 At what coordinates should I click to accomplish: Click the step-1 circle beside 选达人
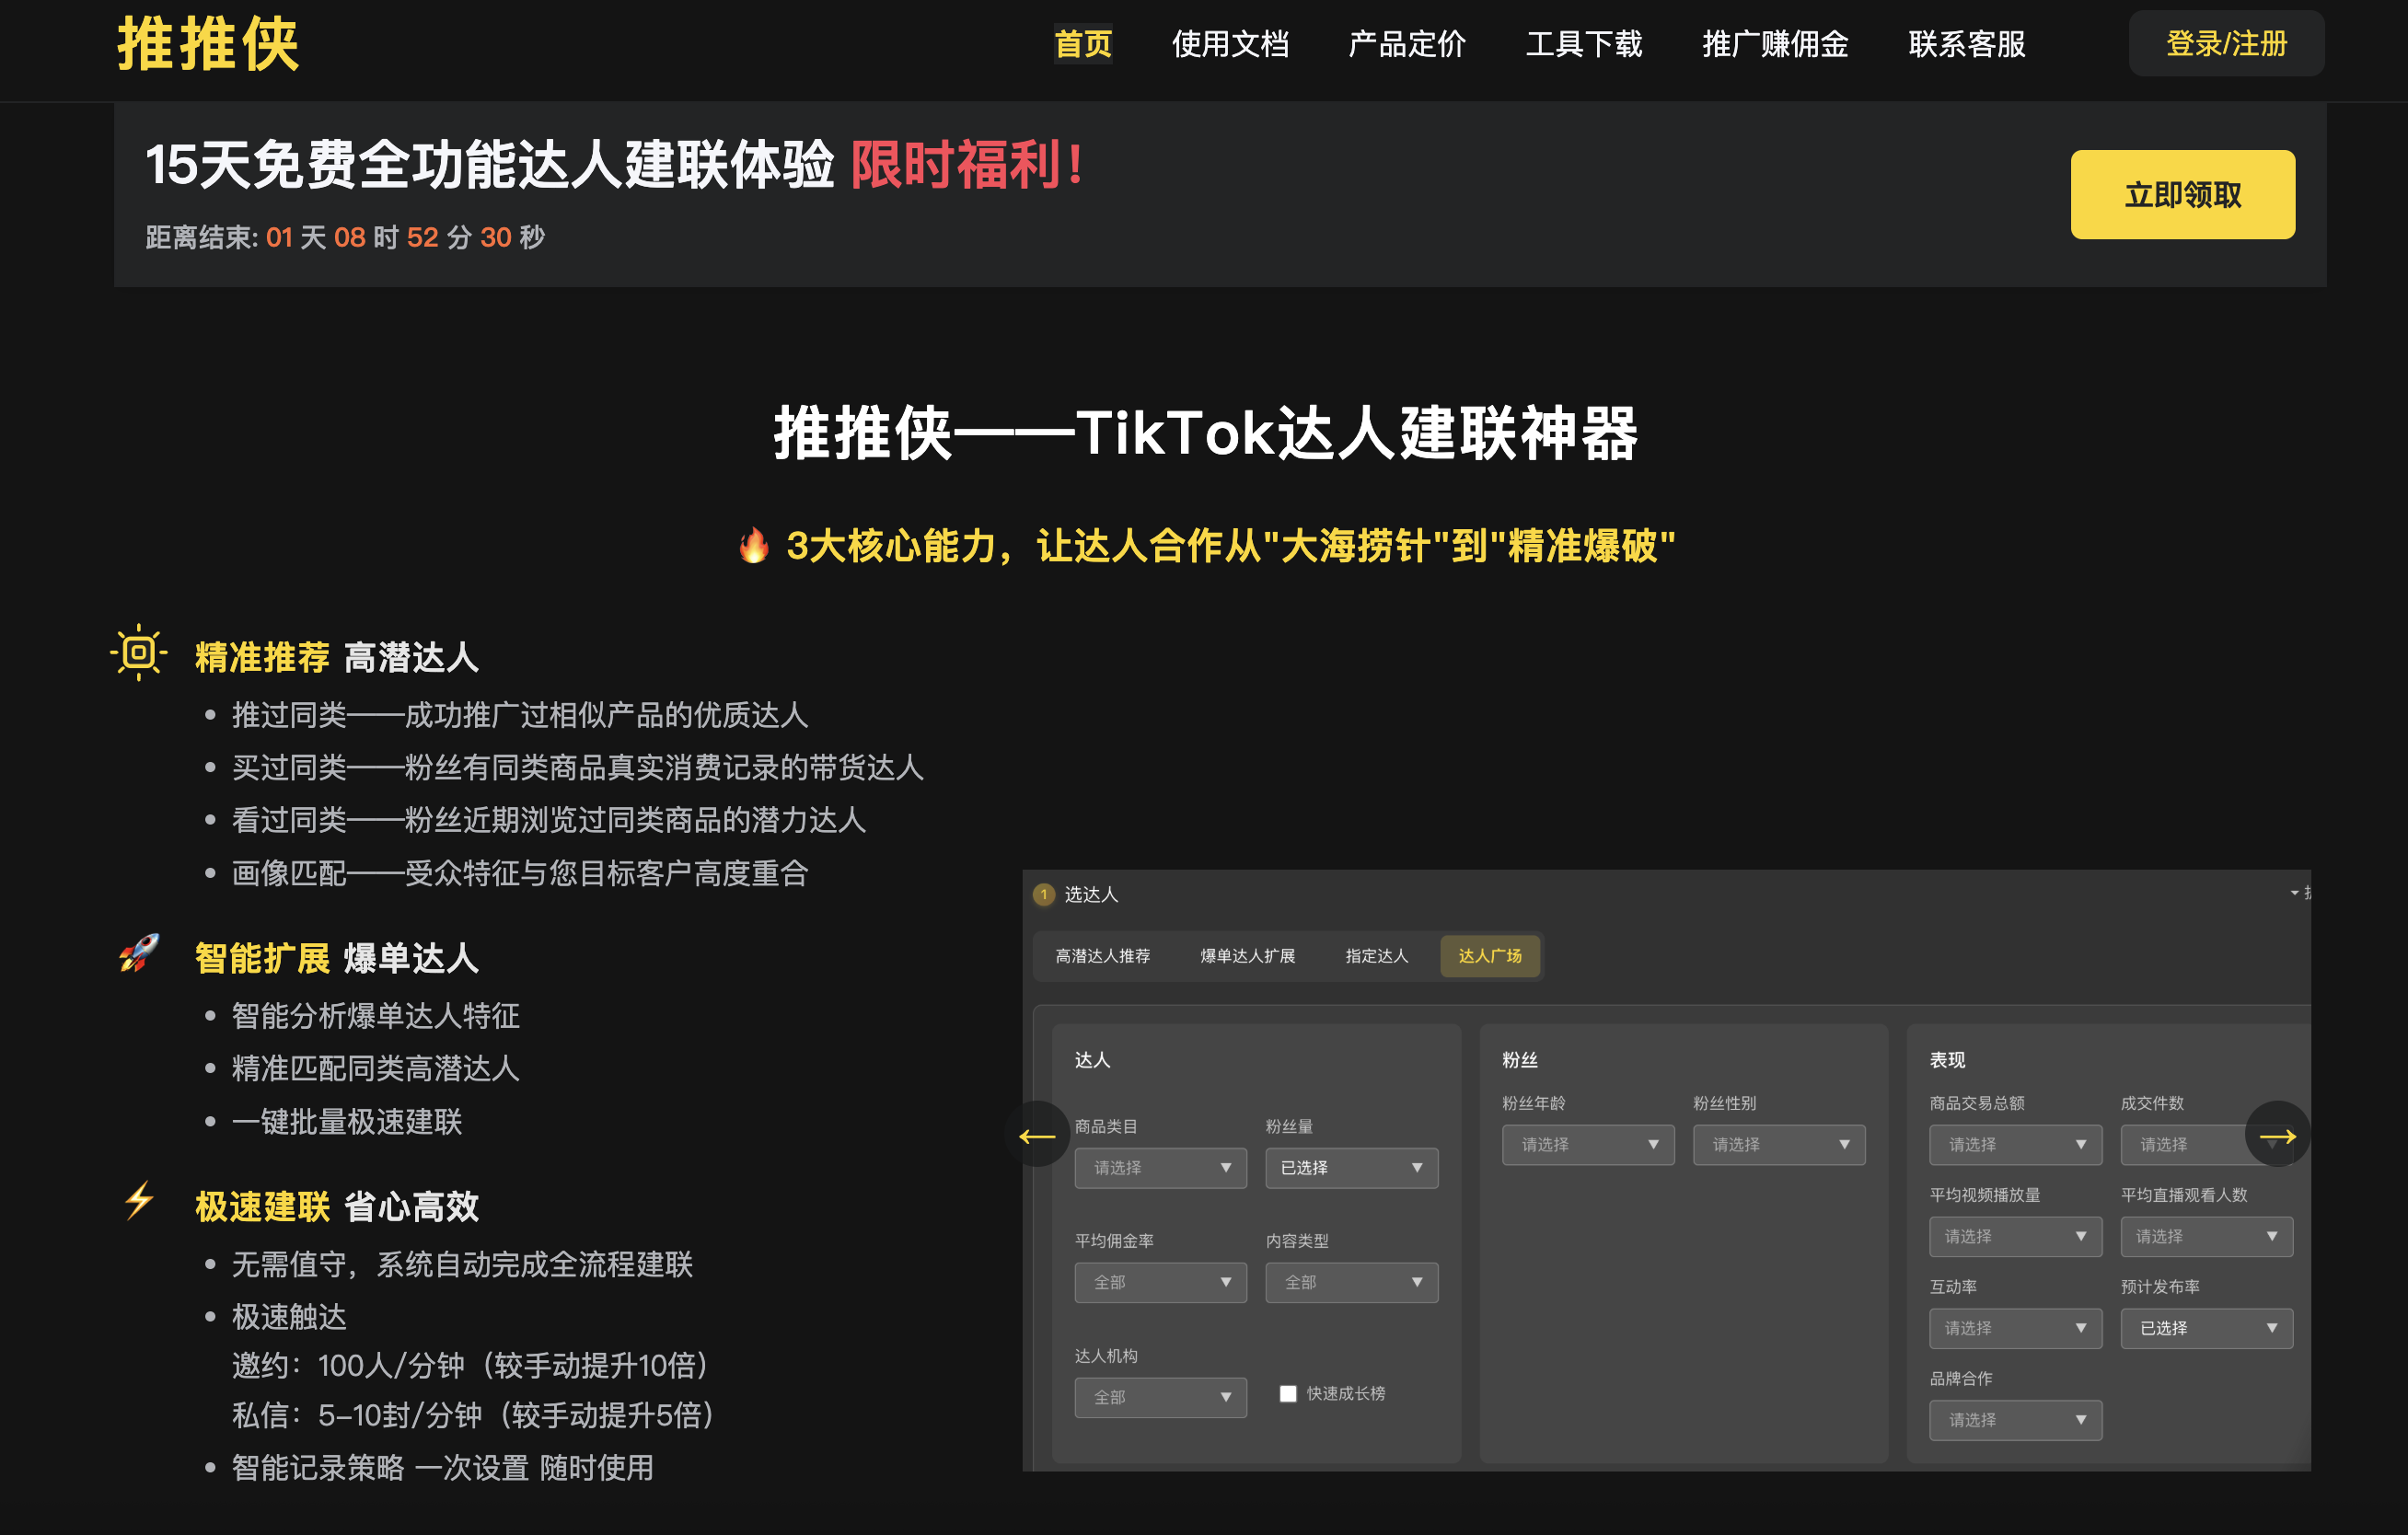[1044, 895]
